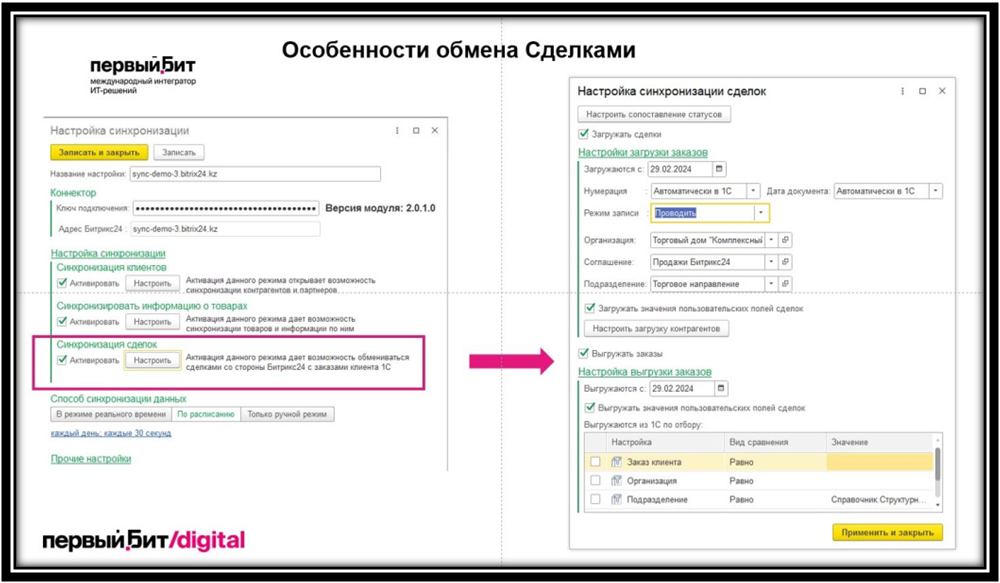Image resolution: width=1000 pixels, height=583 pixels.
Task: Click the Название настройки input field
Action: [x=255, y=174]
